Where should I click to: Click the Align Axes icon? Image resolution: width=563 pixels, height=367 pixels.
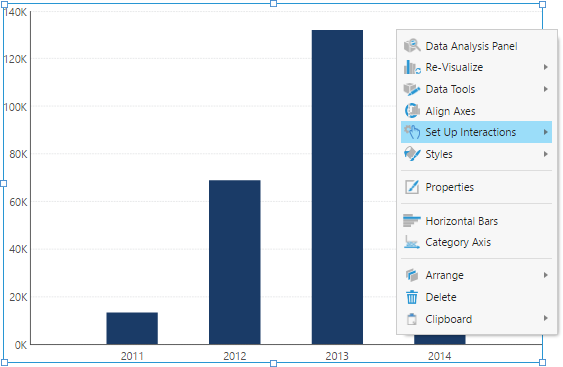[412, 111]
